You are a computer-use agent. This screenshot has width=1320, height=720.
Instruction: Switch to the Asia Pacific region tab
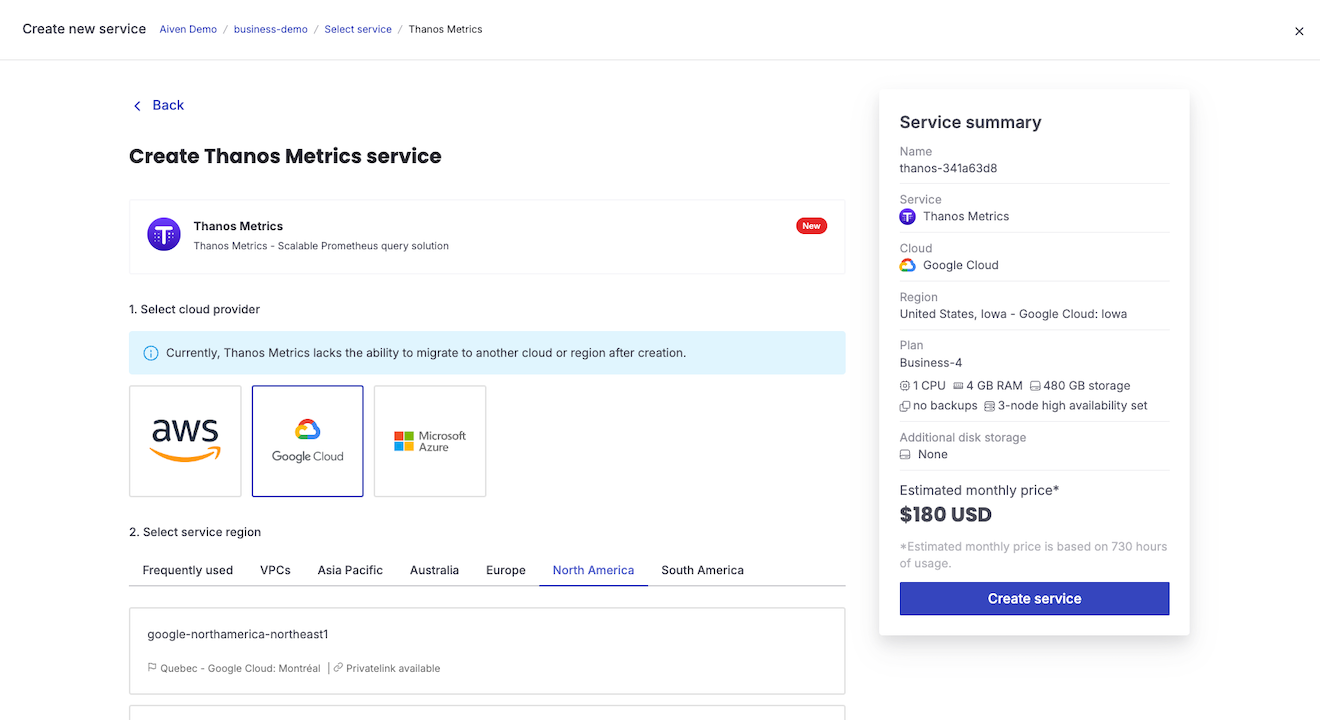pos(350,570)
